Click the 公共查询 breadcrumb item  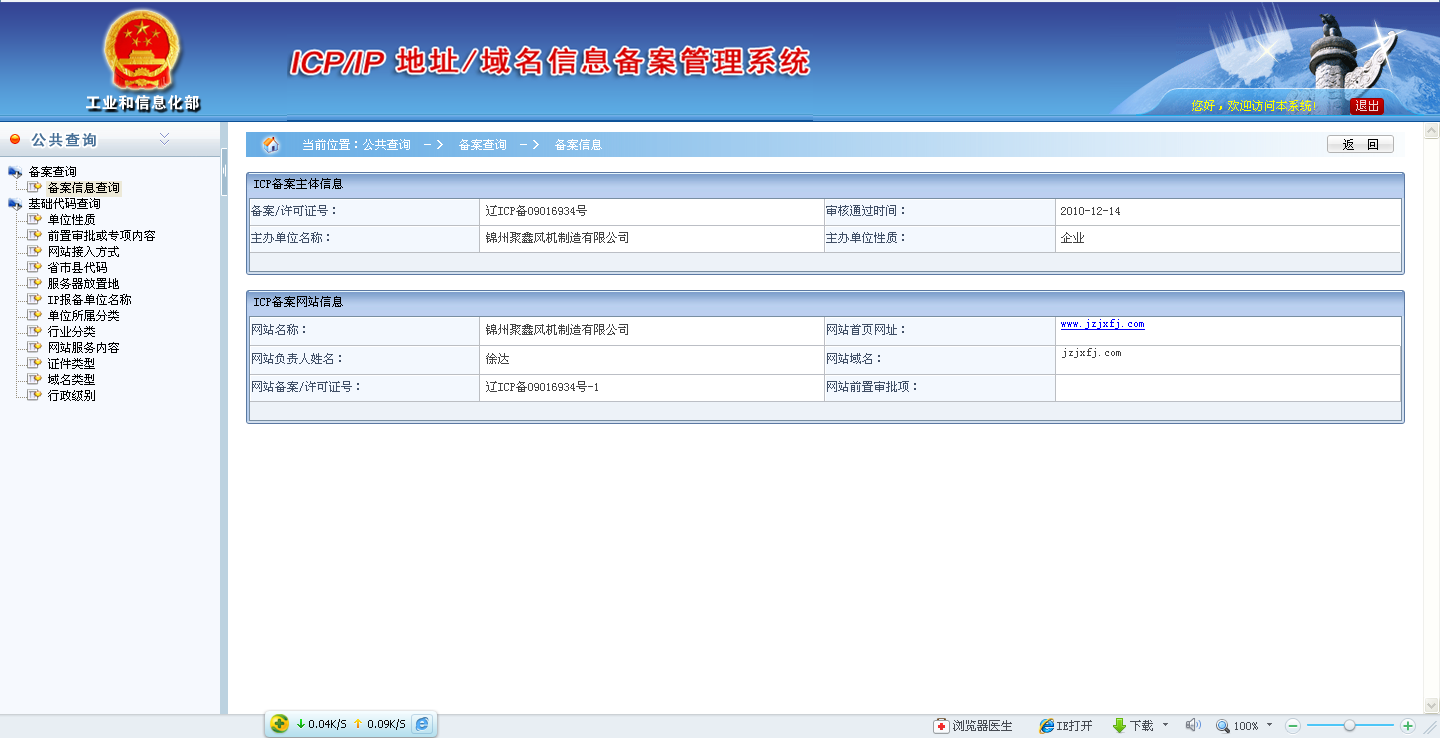click(x=386, y=145)
